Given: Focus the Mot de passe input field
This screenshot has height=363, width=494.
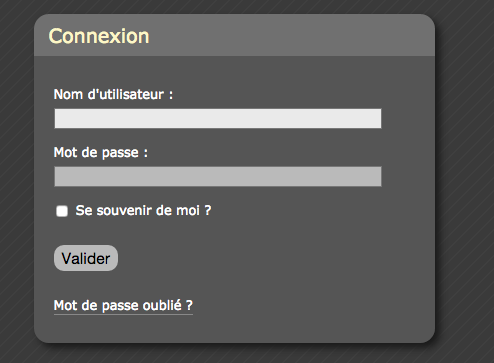Looking at the screenshot, I should coord(218,176).
